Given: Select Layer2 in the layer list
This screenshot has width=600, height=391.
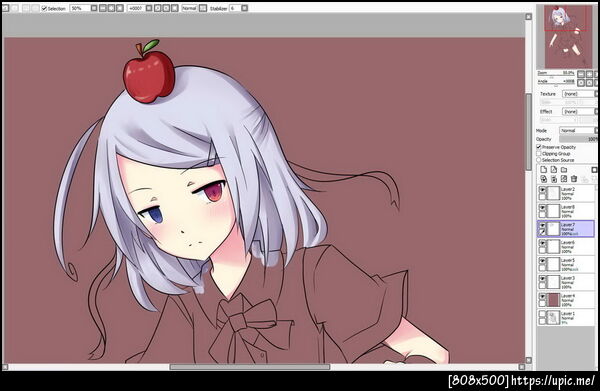Looking at the screenshot, I should click(566, 193).
